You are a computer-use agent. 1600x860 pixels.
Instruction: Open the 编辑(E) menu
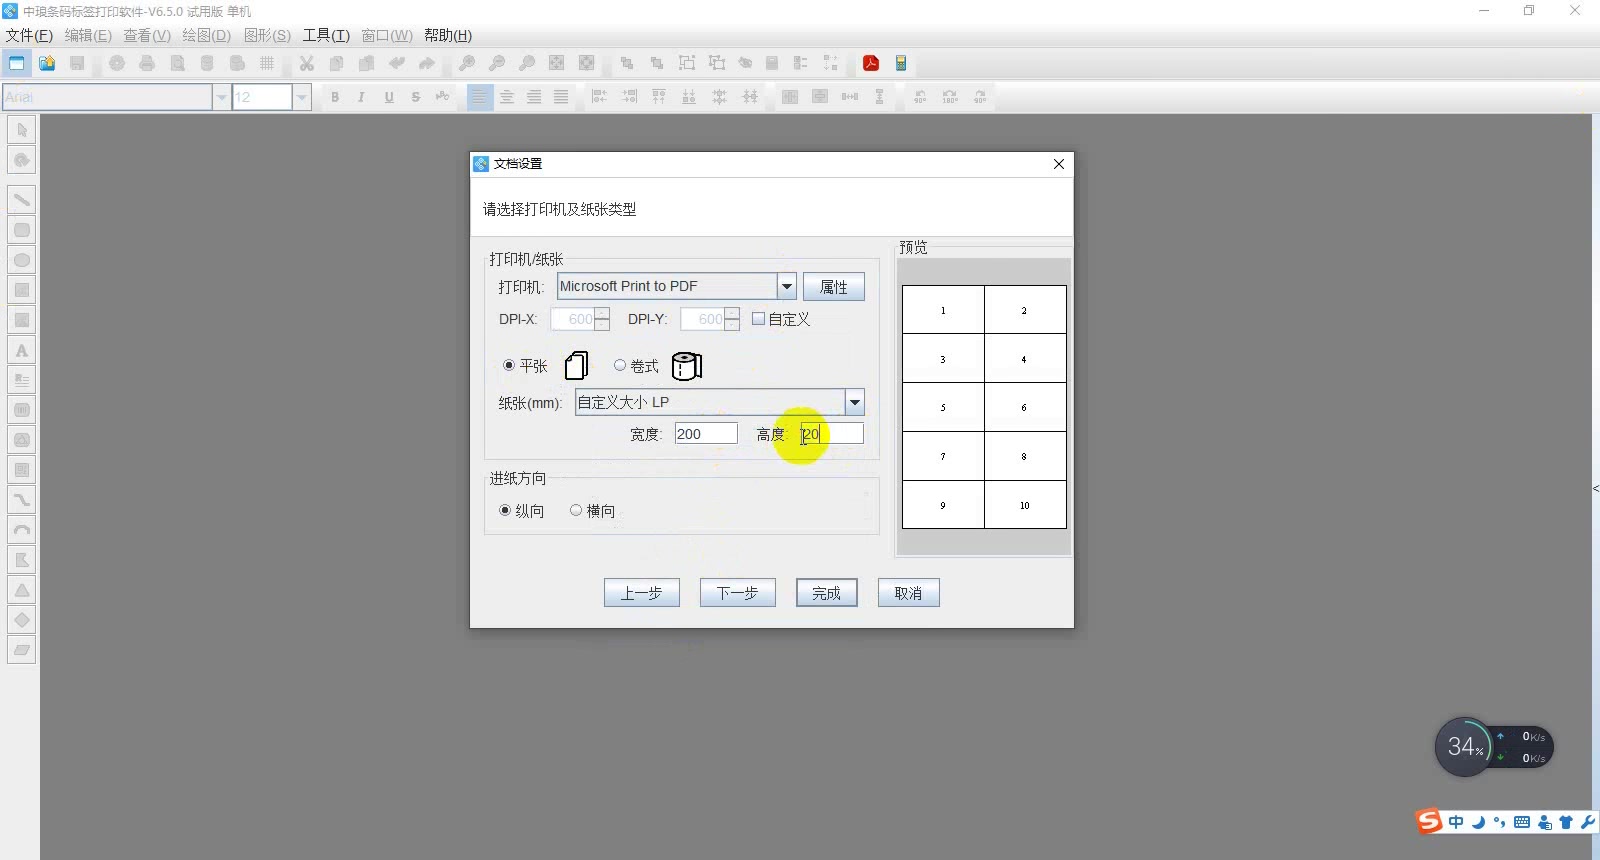click(x=88, y=35)
